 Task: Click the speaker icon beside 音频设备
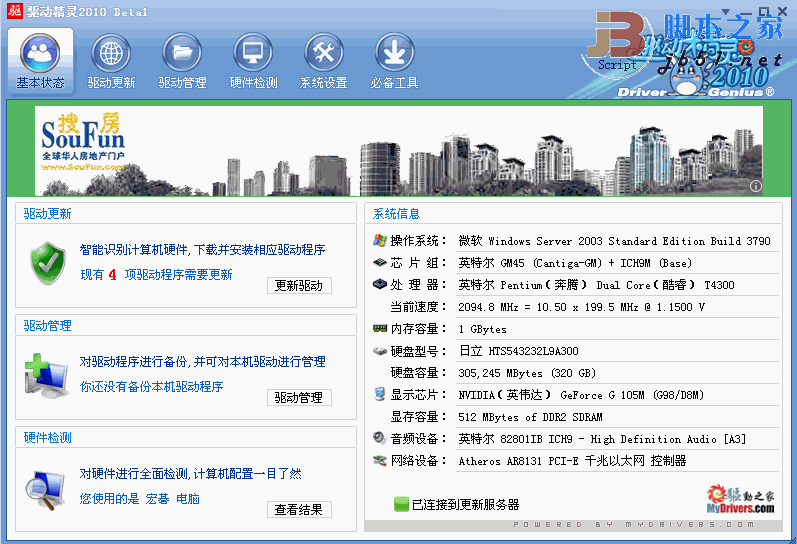380,438
